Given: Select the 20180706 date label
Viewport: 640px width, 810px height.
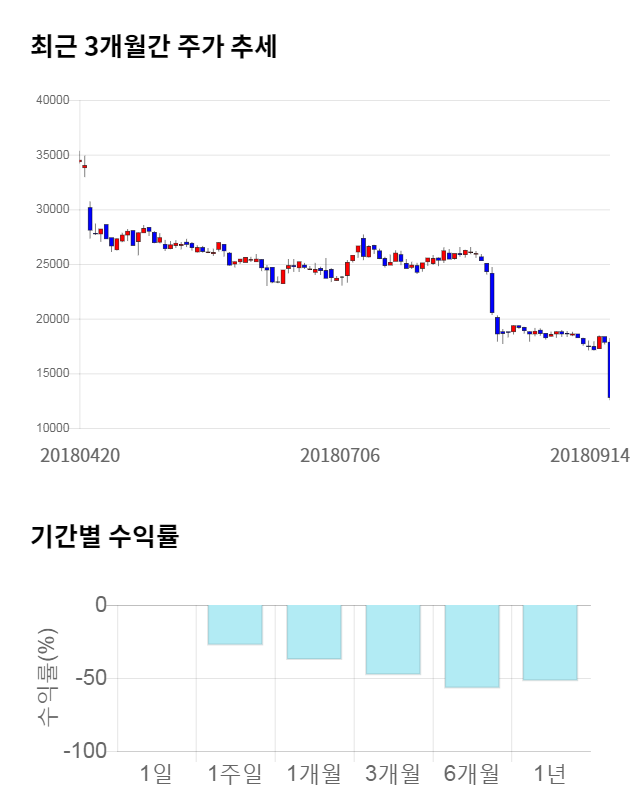Looking at the screenshot, I should [340, 455].
